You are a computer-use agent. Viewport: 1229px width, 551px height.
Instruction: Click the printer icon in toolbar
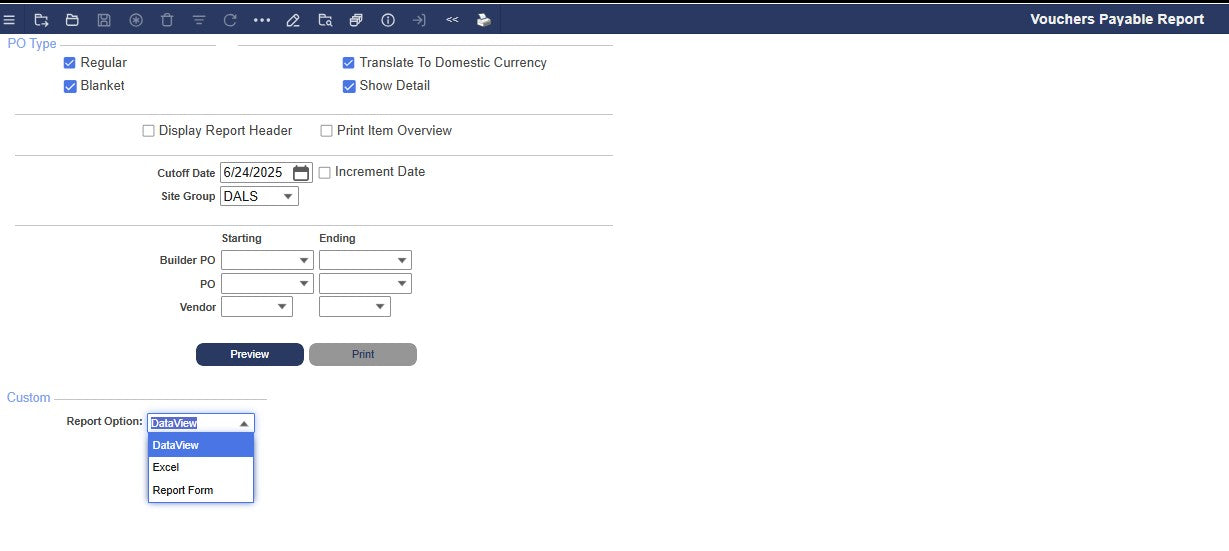[484, 19]
